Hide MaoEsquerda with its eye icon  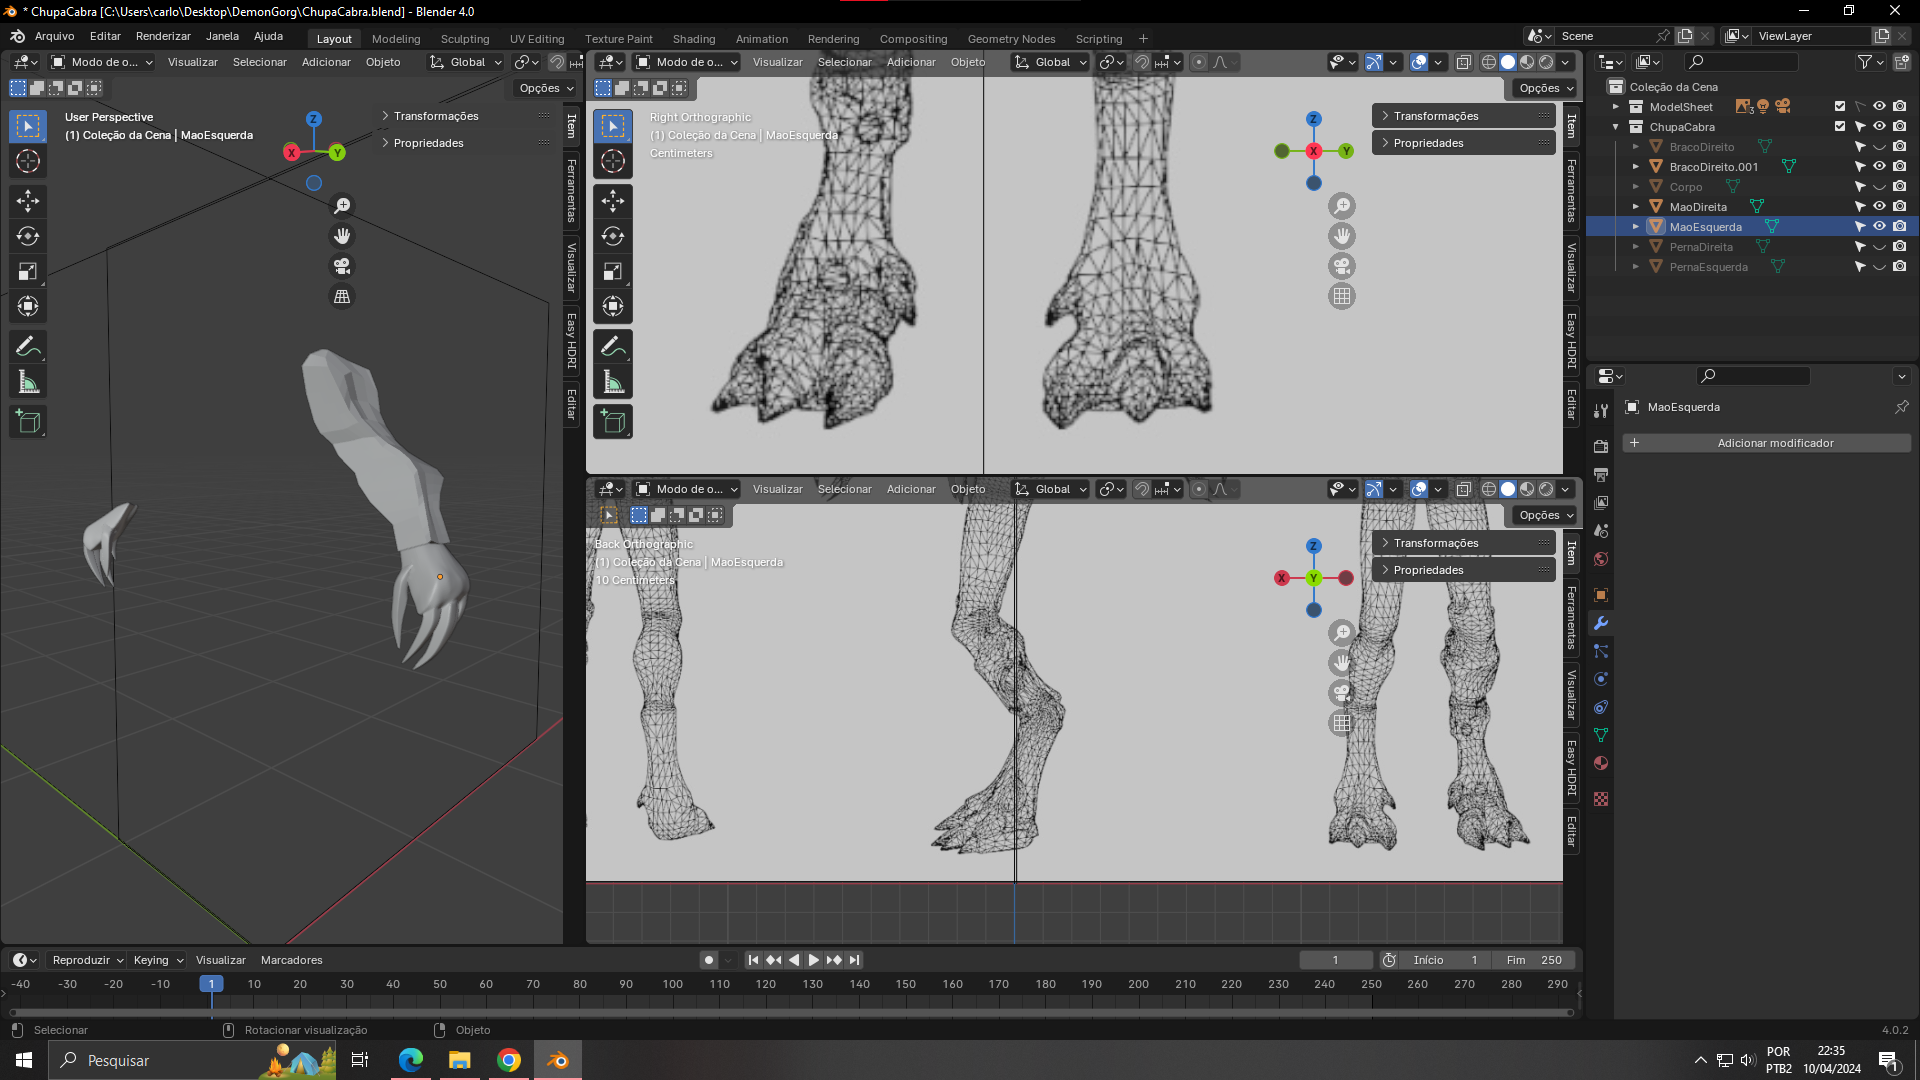(x=1879, y=227)
